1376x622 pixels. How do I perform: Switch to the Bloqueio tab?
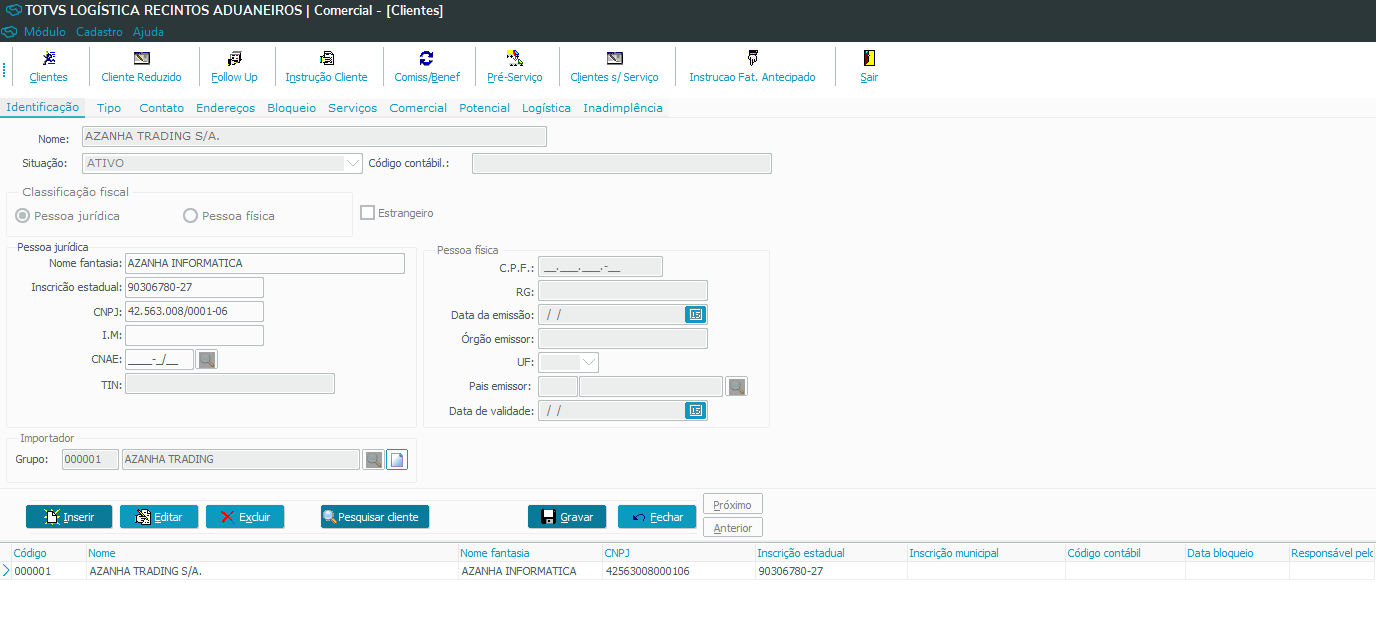[291, 108]
